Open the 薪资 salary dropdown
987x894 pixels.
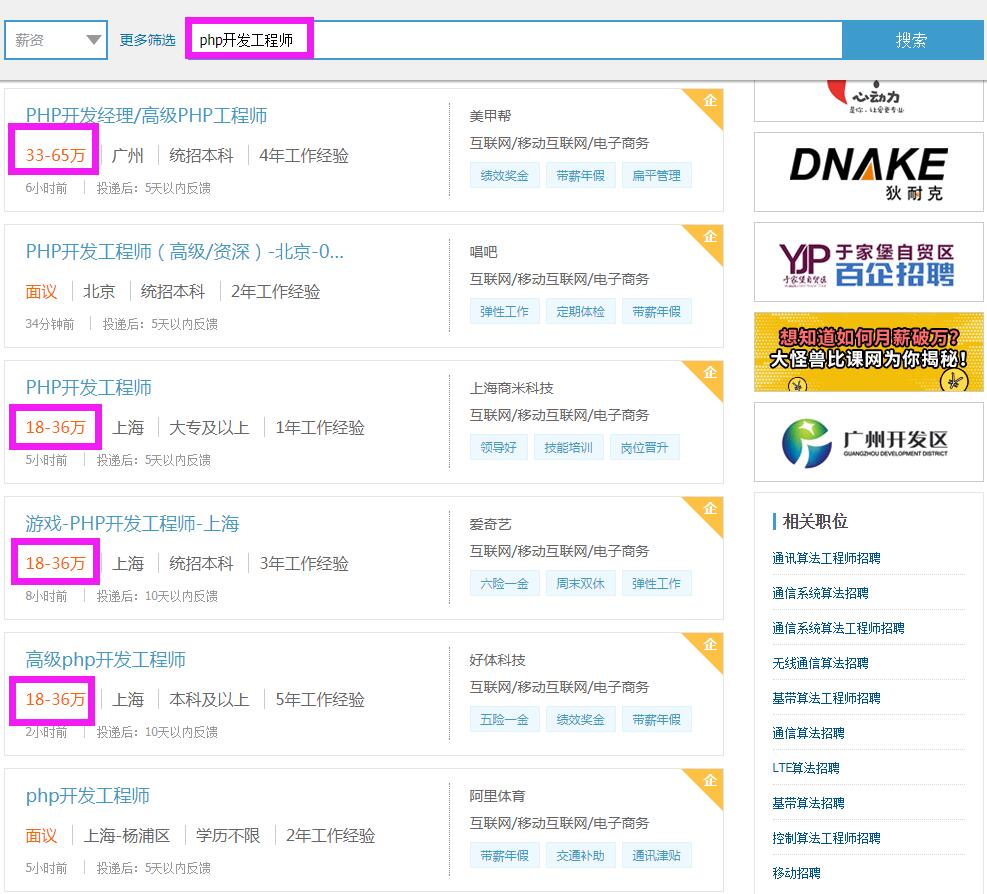pyautogui.click(x=56, y=40)
